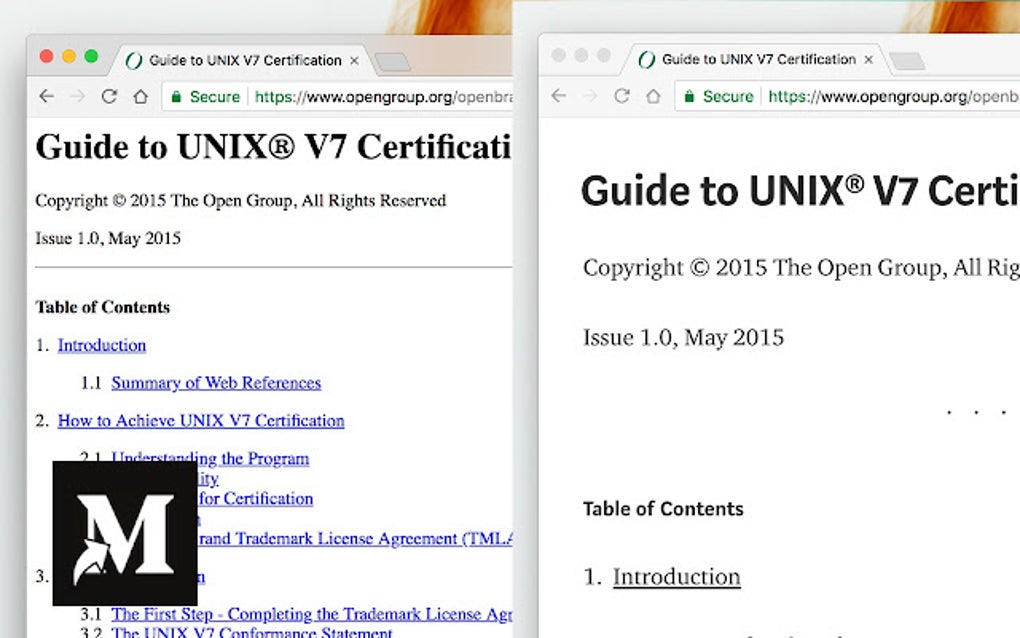The image size is (1020, 638).
Task: Click the opengroup.org URL in the right address bar
Action: click(x=894, y=96)
